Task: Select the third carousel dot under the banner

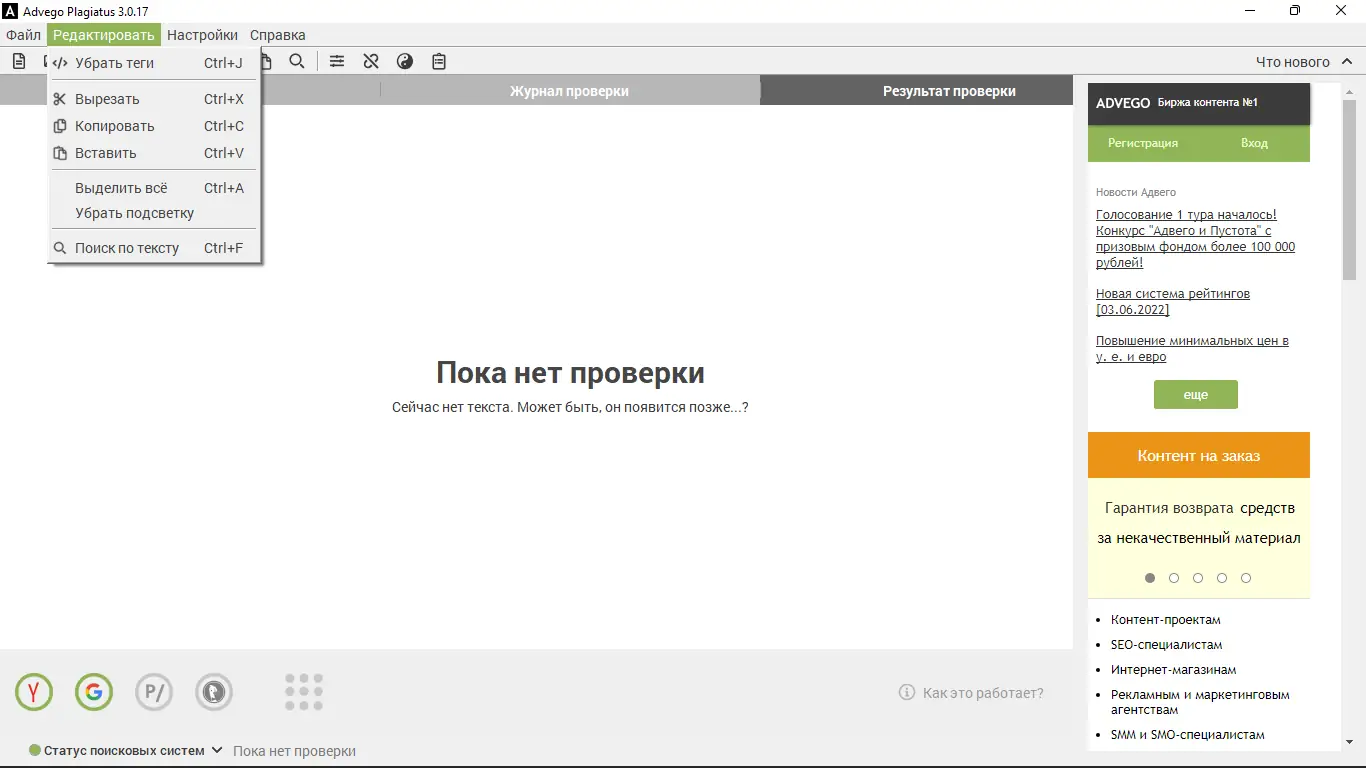Action: tap(1197, 577)
